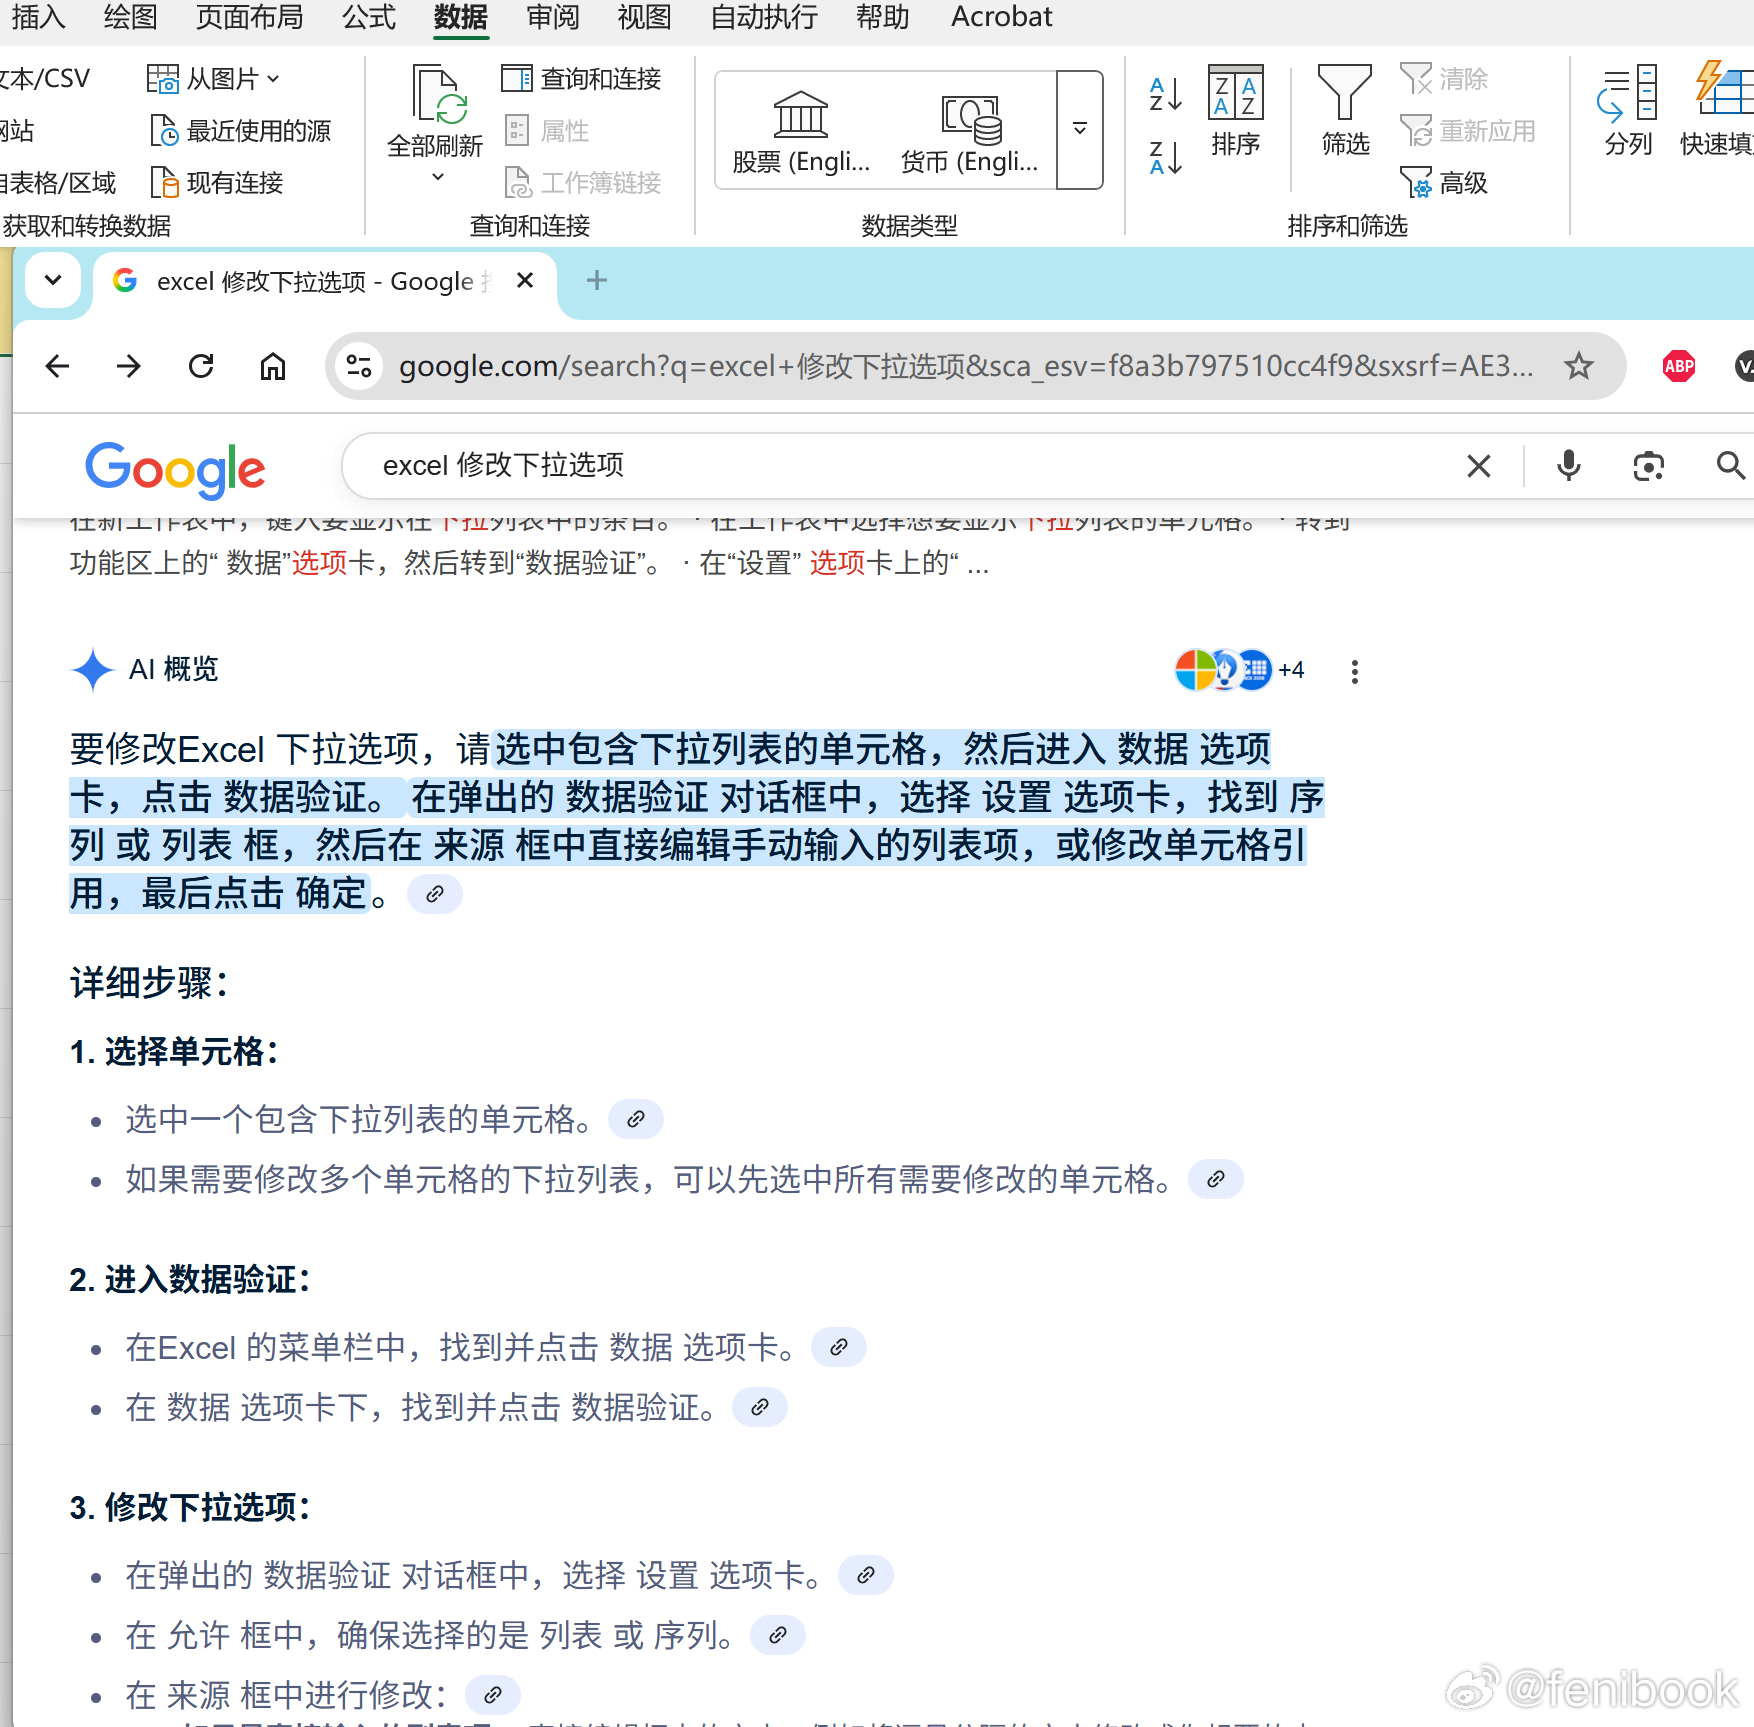Bookmark this page with the star

click(x=1579, y=367)
